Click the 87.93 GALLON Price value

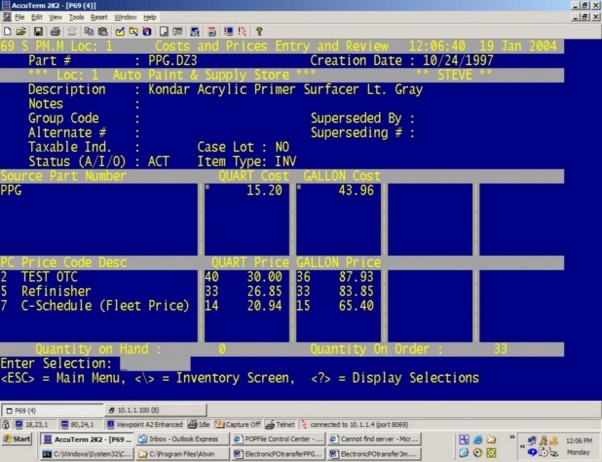pyautogui.click(x=356, y=277)
